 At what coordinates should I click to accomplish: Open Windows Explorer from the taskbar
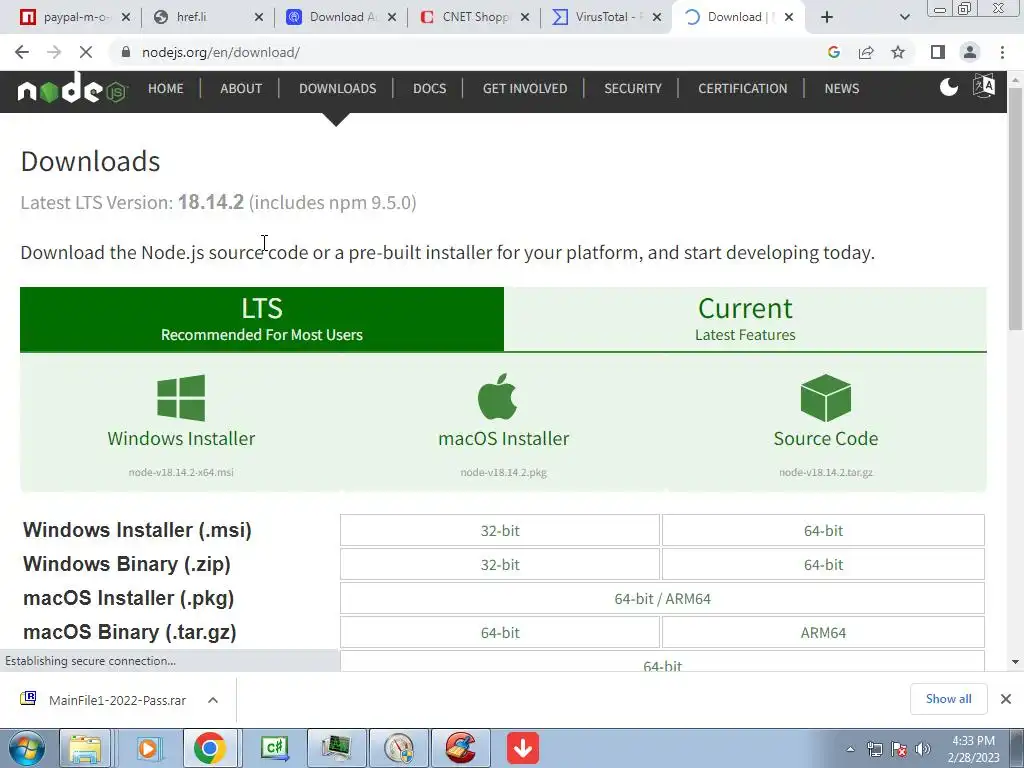[x=86, y=748]
